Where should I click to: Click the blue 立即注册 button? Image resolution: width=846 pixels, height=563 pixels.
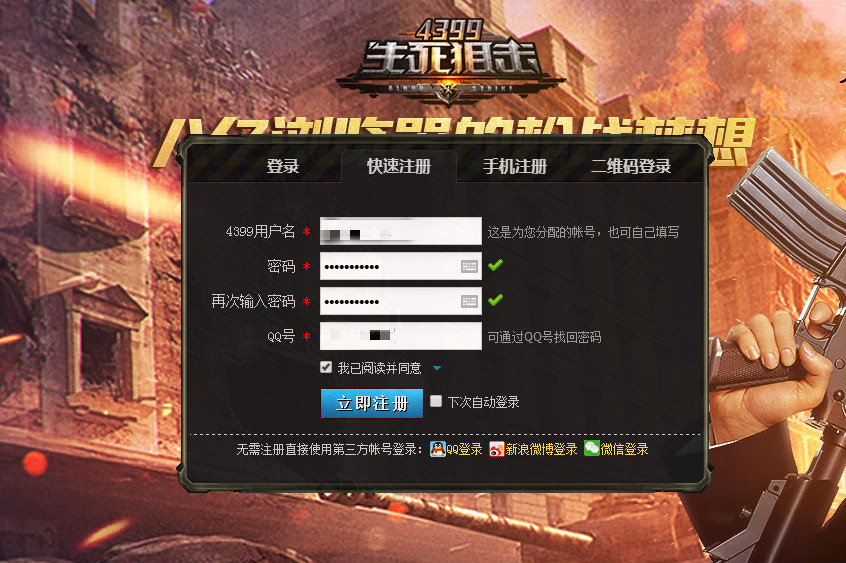coord(372,403)
